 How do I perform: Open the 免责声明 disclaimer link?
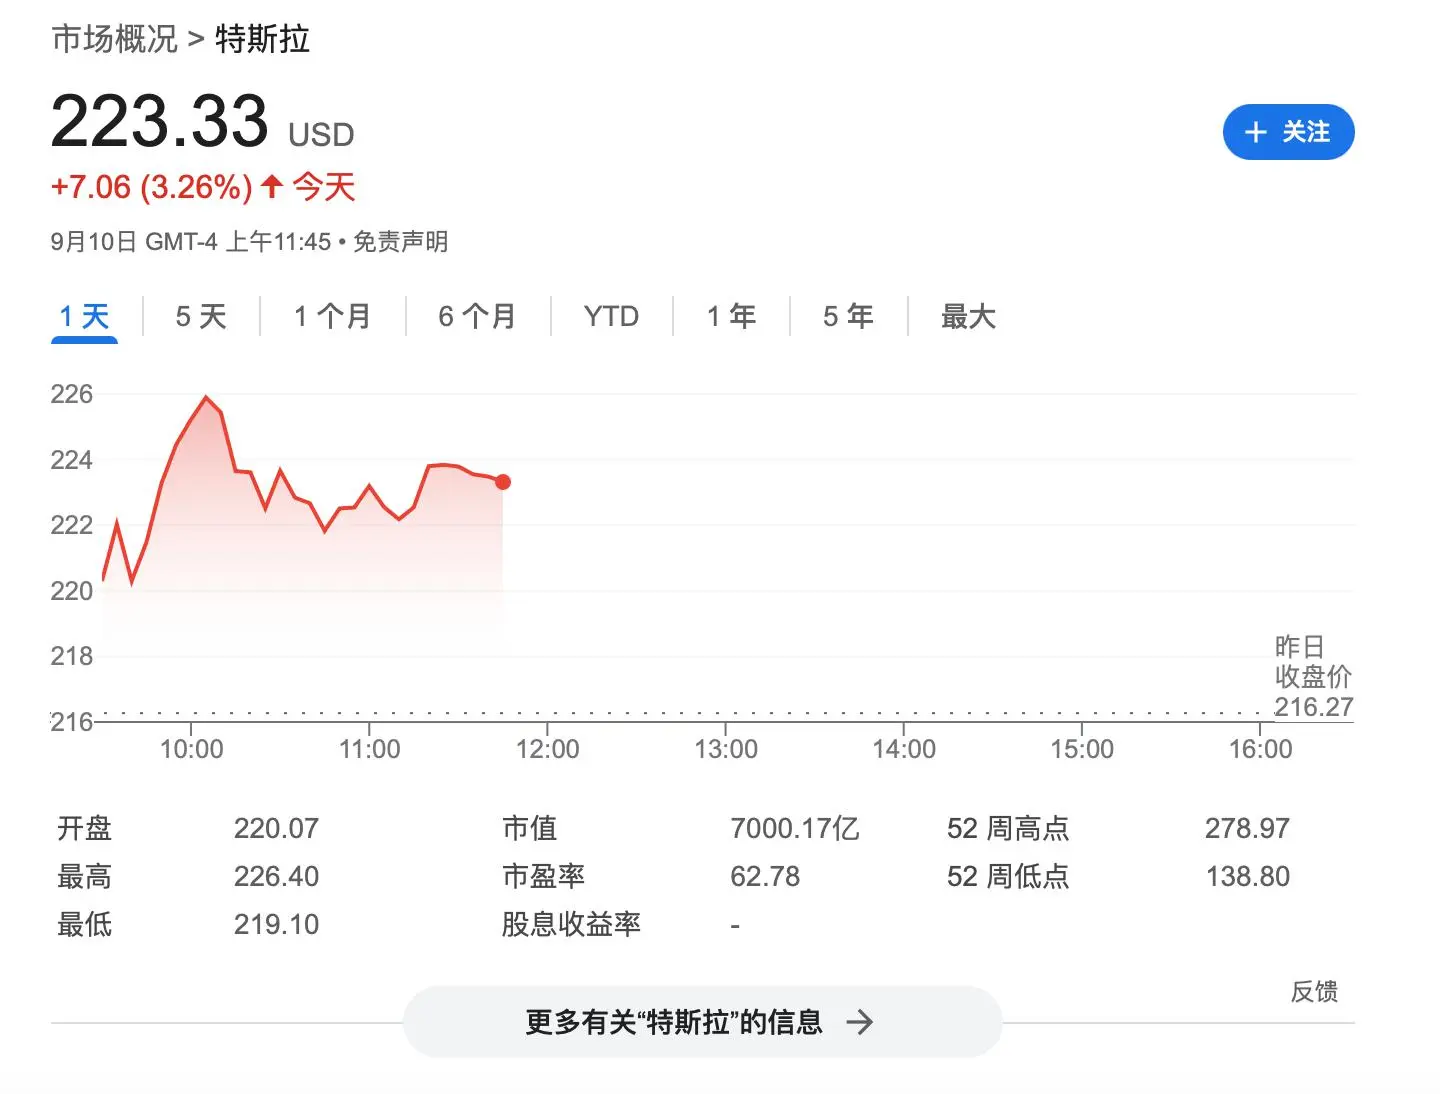[400, 242]
